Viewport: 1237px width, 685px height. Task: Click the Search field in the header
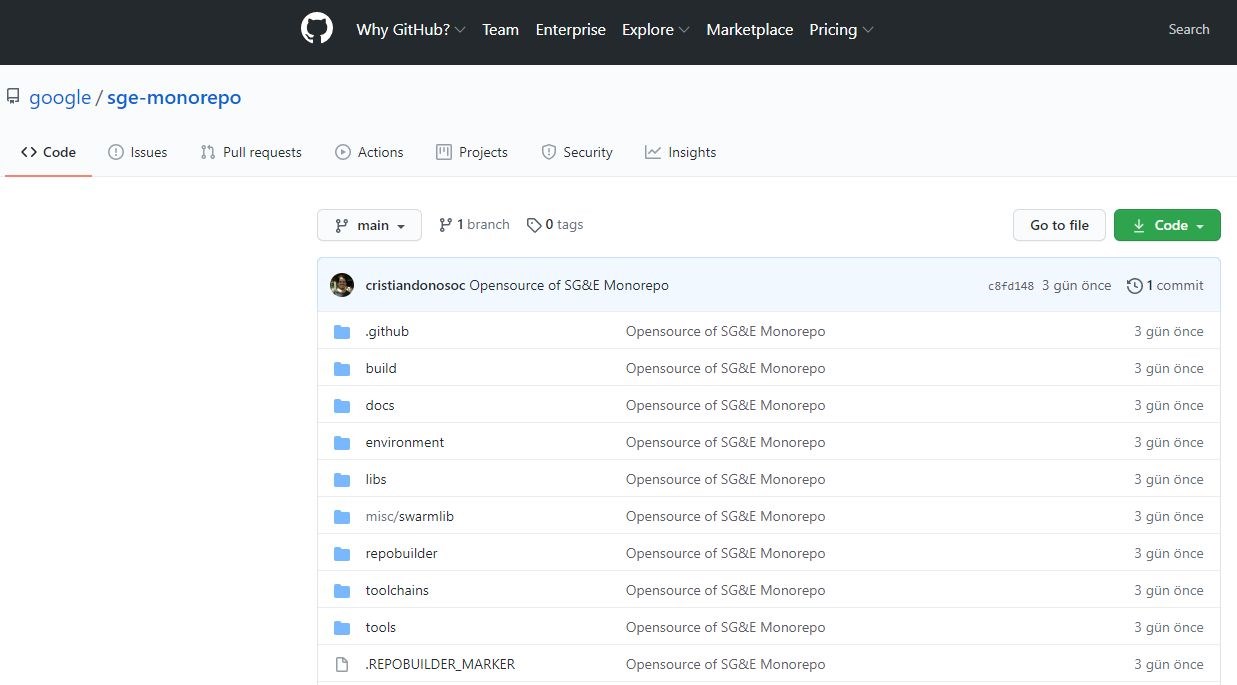(x=1189, y=29)
